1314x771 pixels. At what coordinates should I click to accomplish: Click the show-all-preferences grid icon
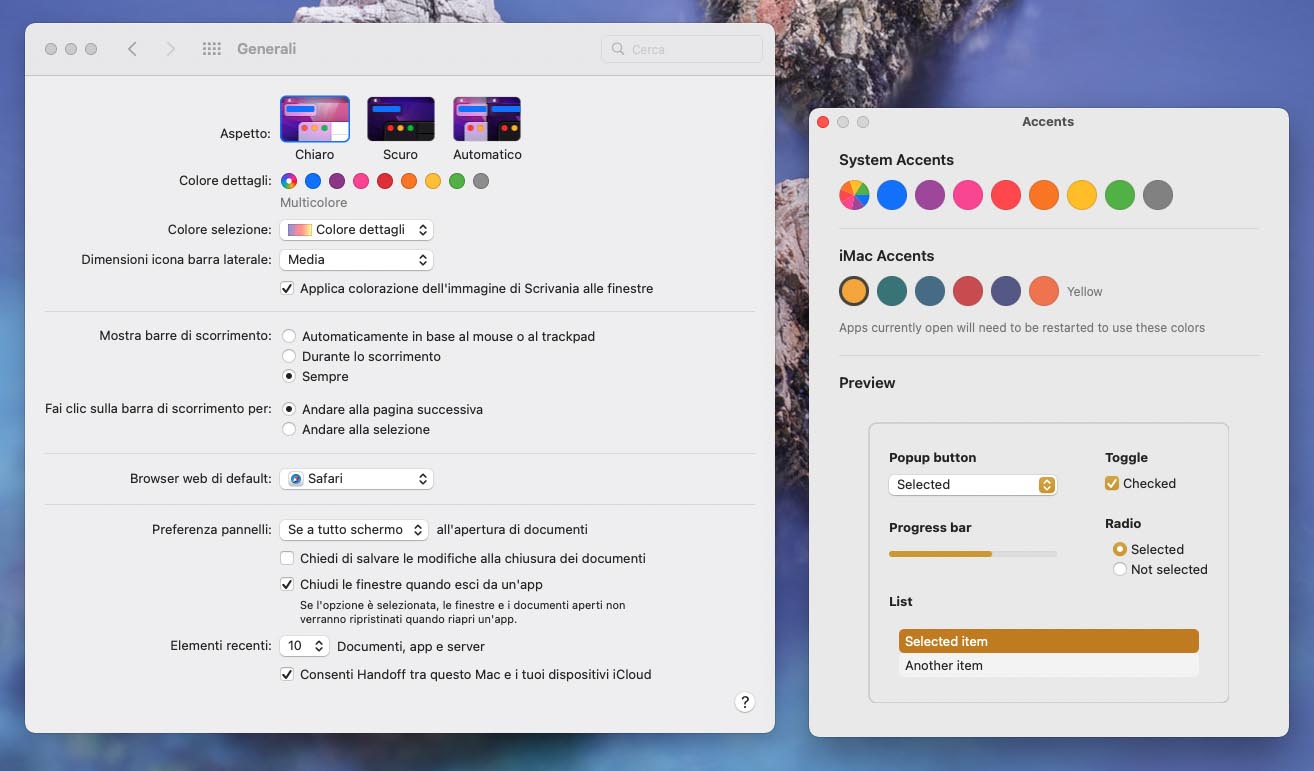coord(211,48)
